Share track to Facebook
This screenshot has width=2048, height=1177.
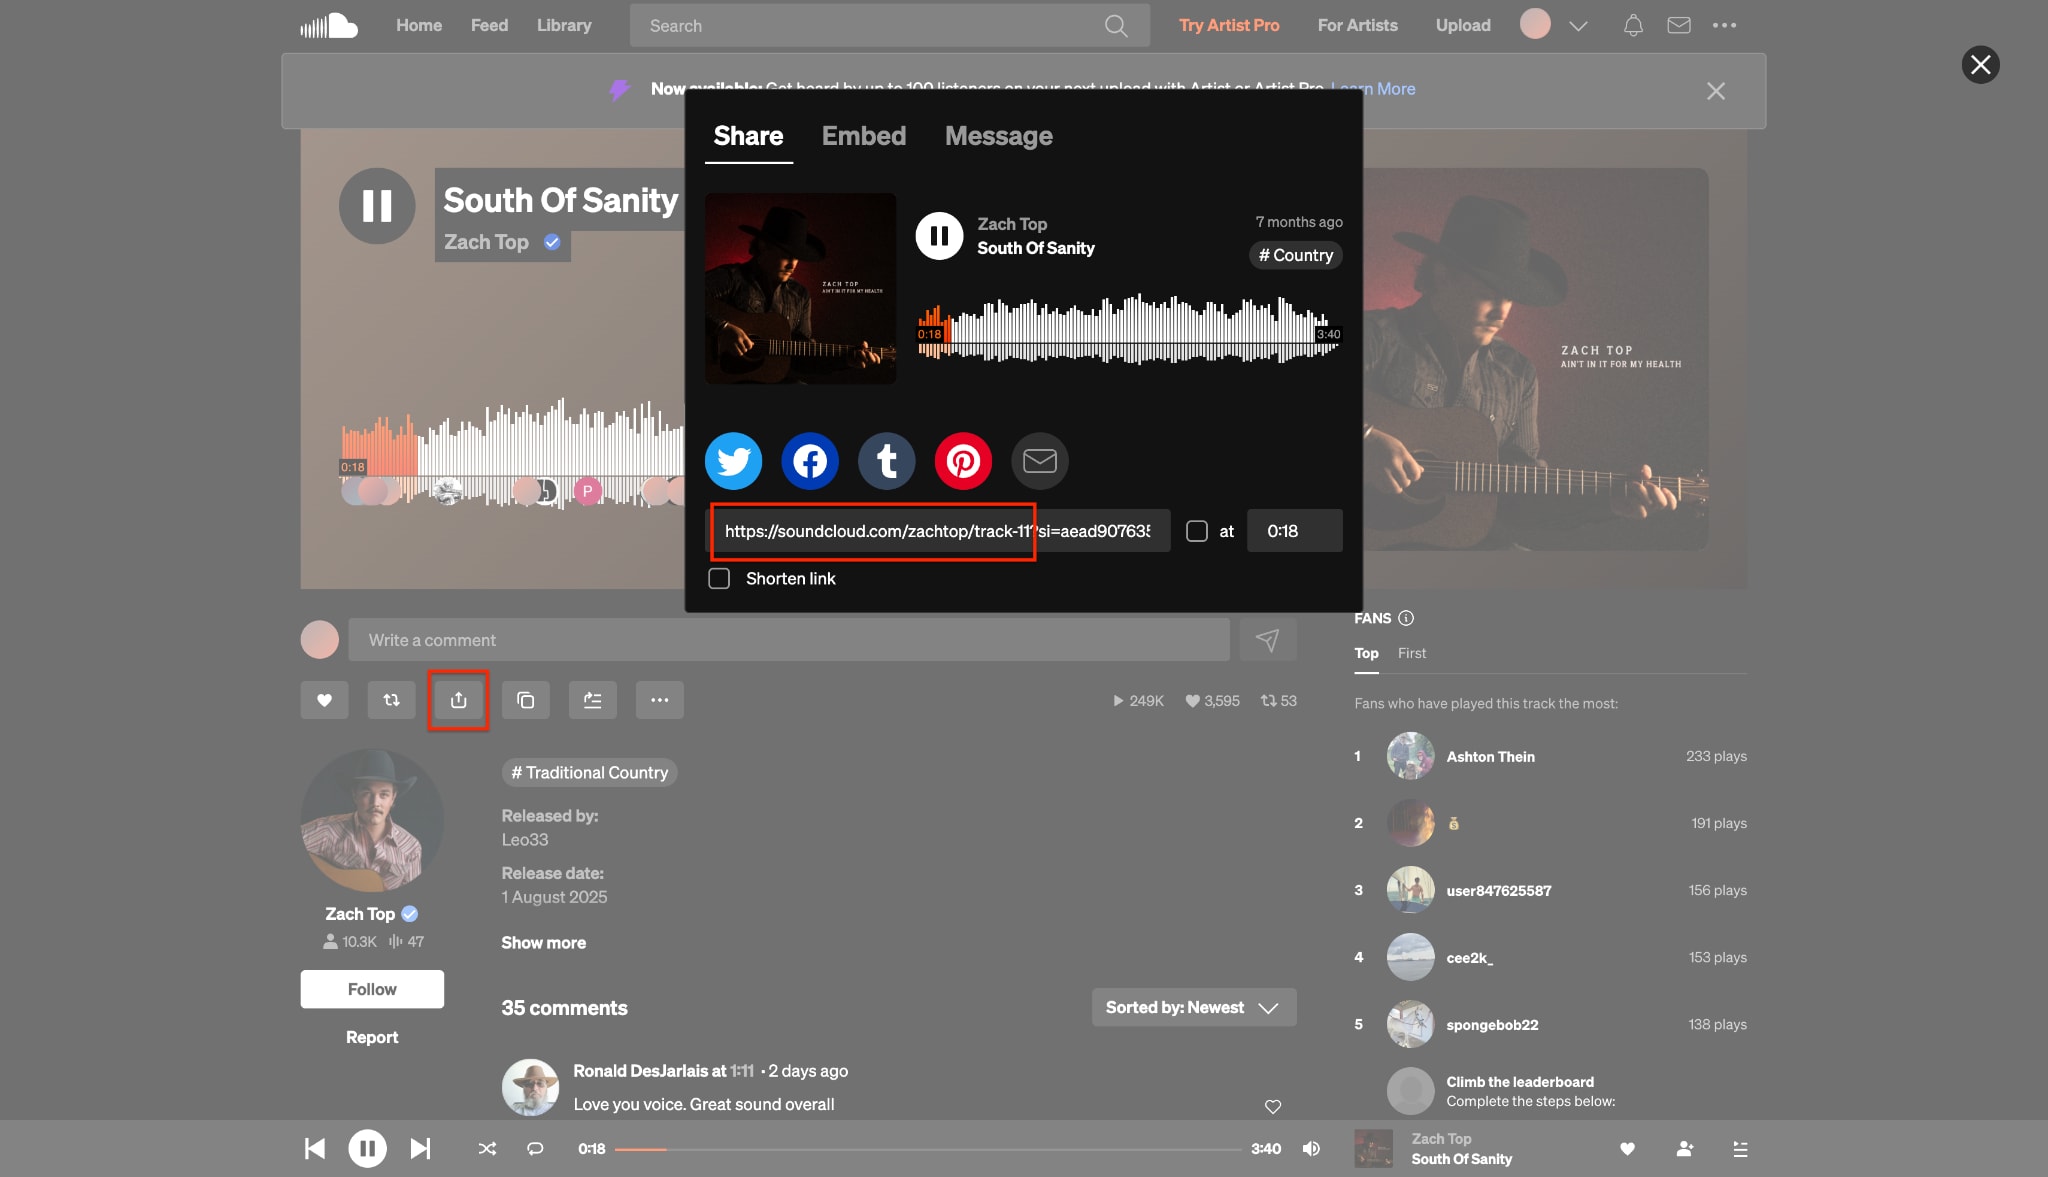click(809, 461)
